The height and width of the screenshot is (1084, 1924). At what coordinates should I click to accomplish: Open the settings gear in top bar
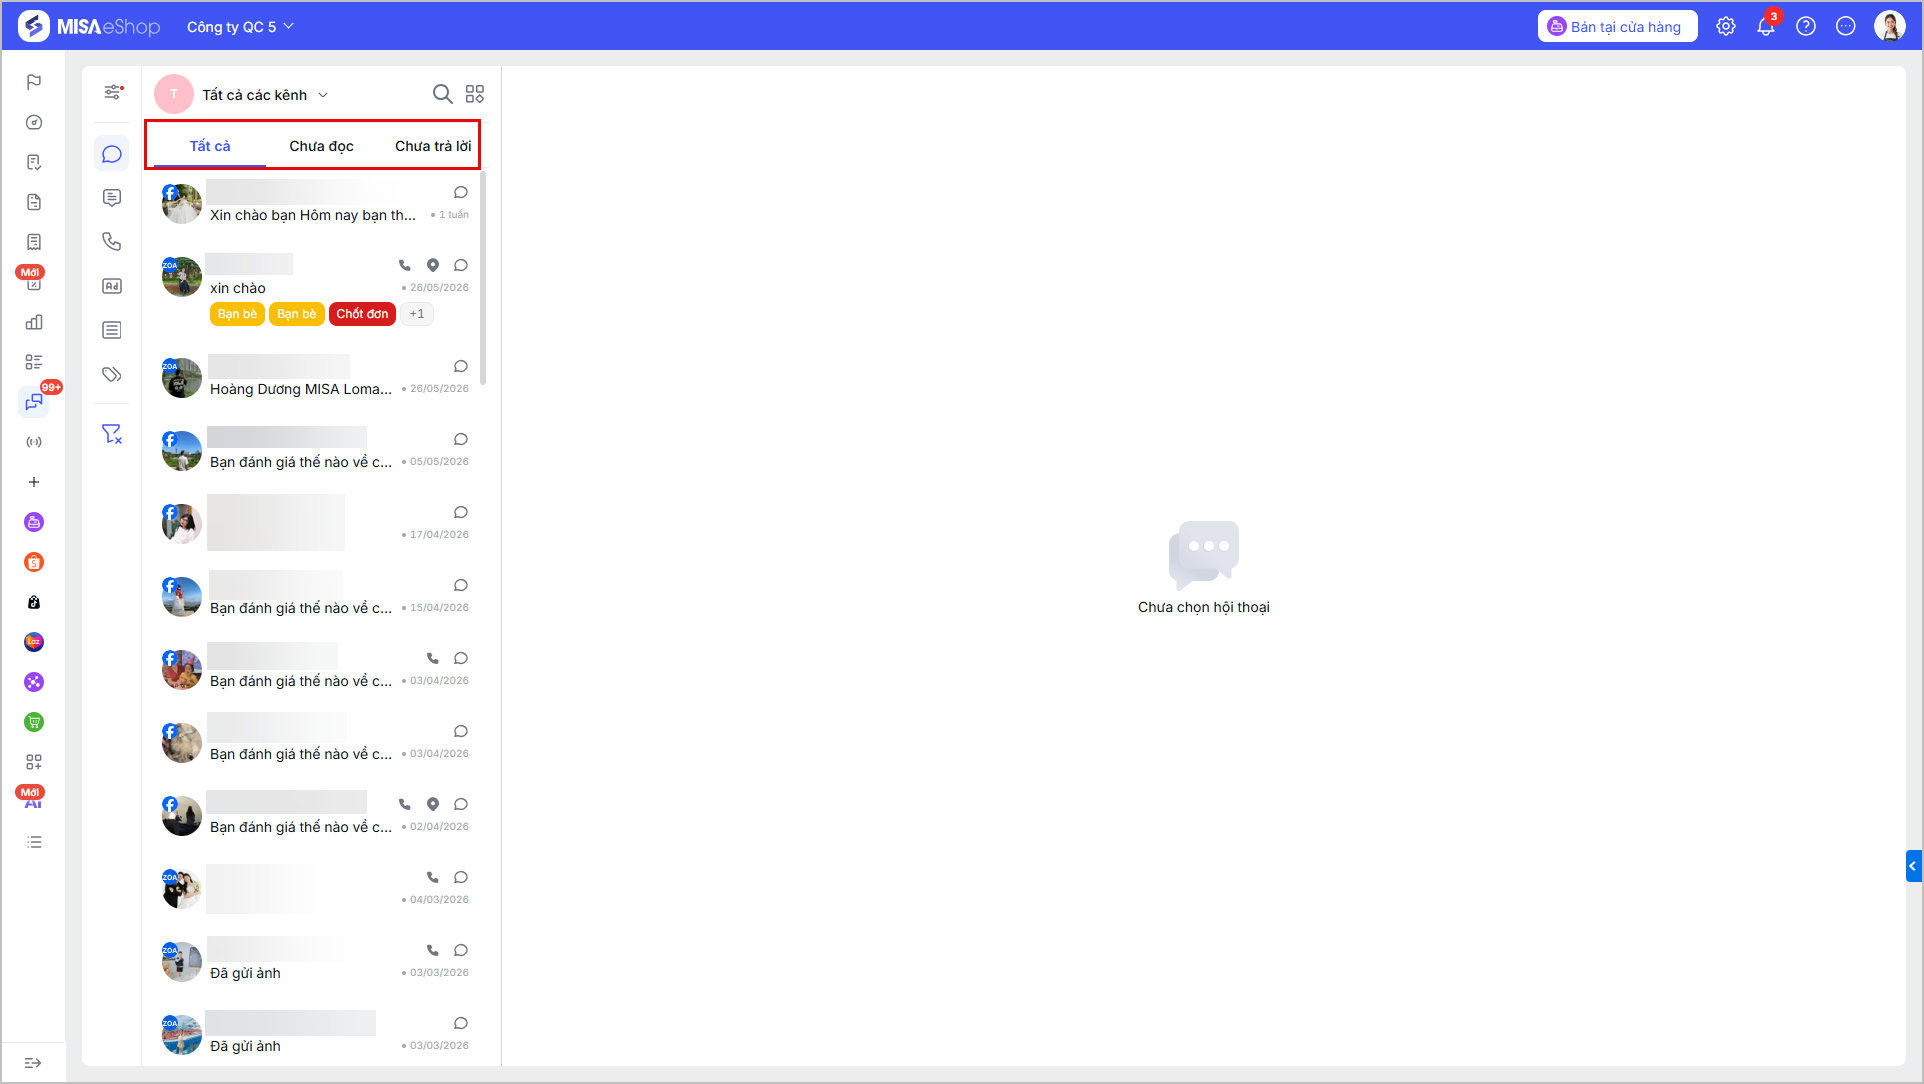(x=1726, y=26)
